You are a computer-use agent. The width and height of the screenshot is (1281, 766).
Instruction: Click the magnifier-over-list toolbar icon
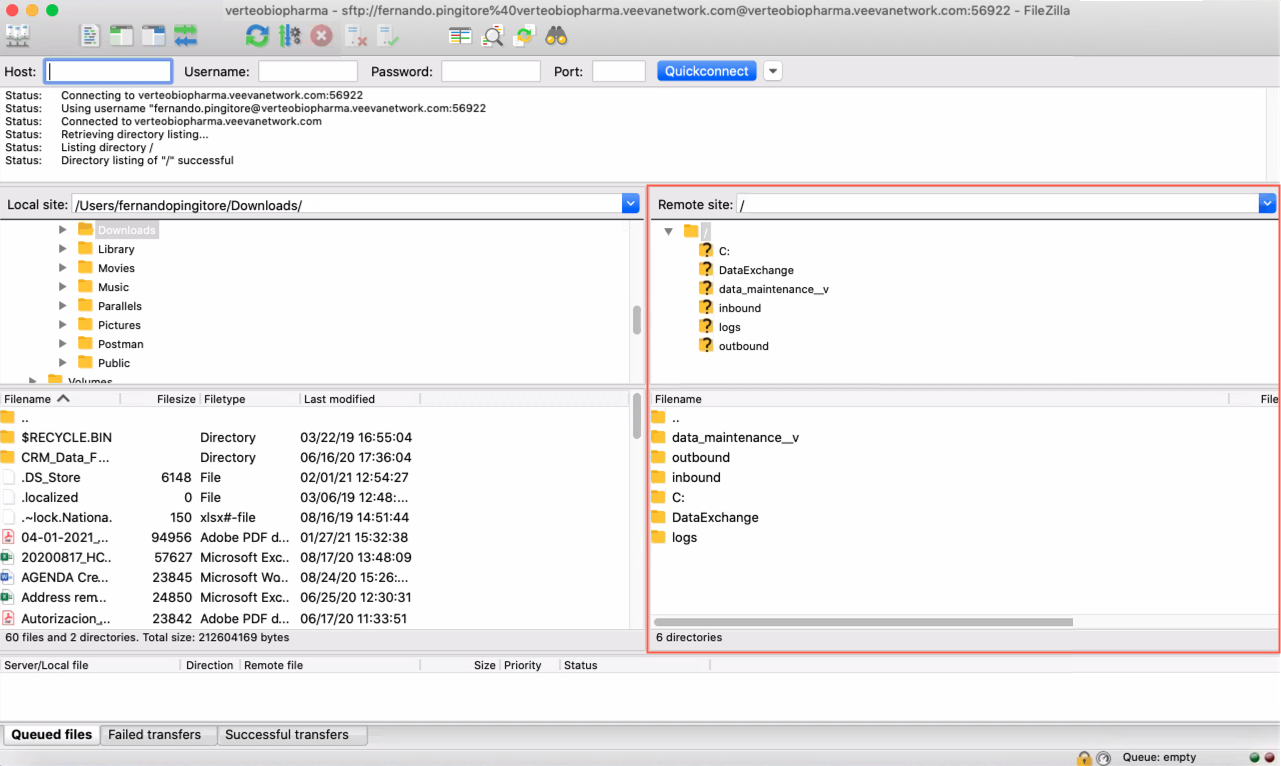click(492, 36)
